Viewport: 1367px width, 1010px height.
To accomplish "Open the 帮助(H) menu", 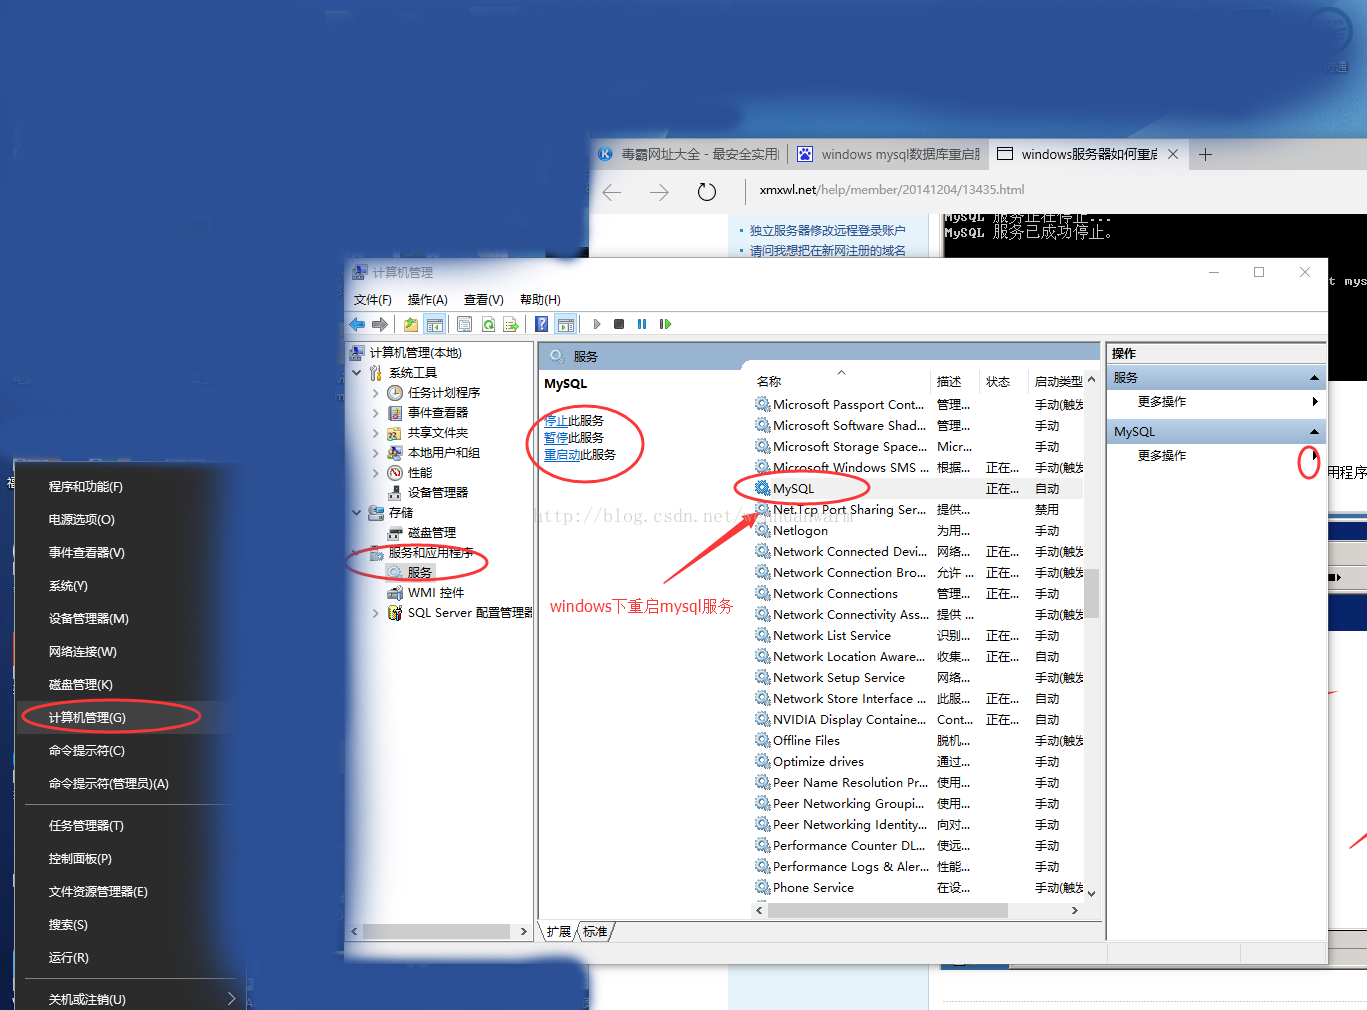I will pos(540,300).
